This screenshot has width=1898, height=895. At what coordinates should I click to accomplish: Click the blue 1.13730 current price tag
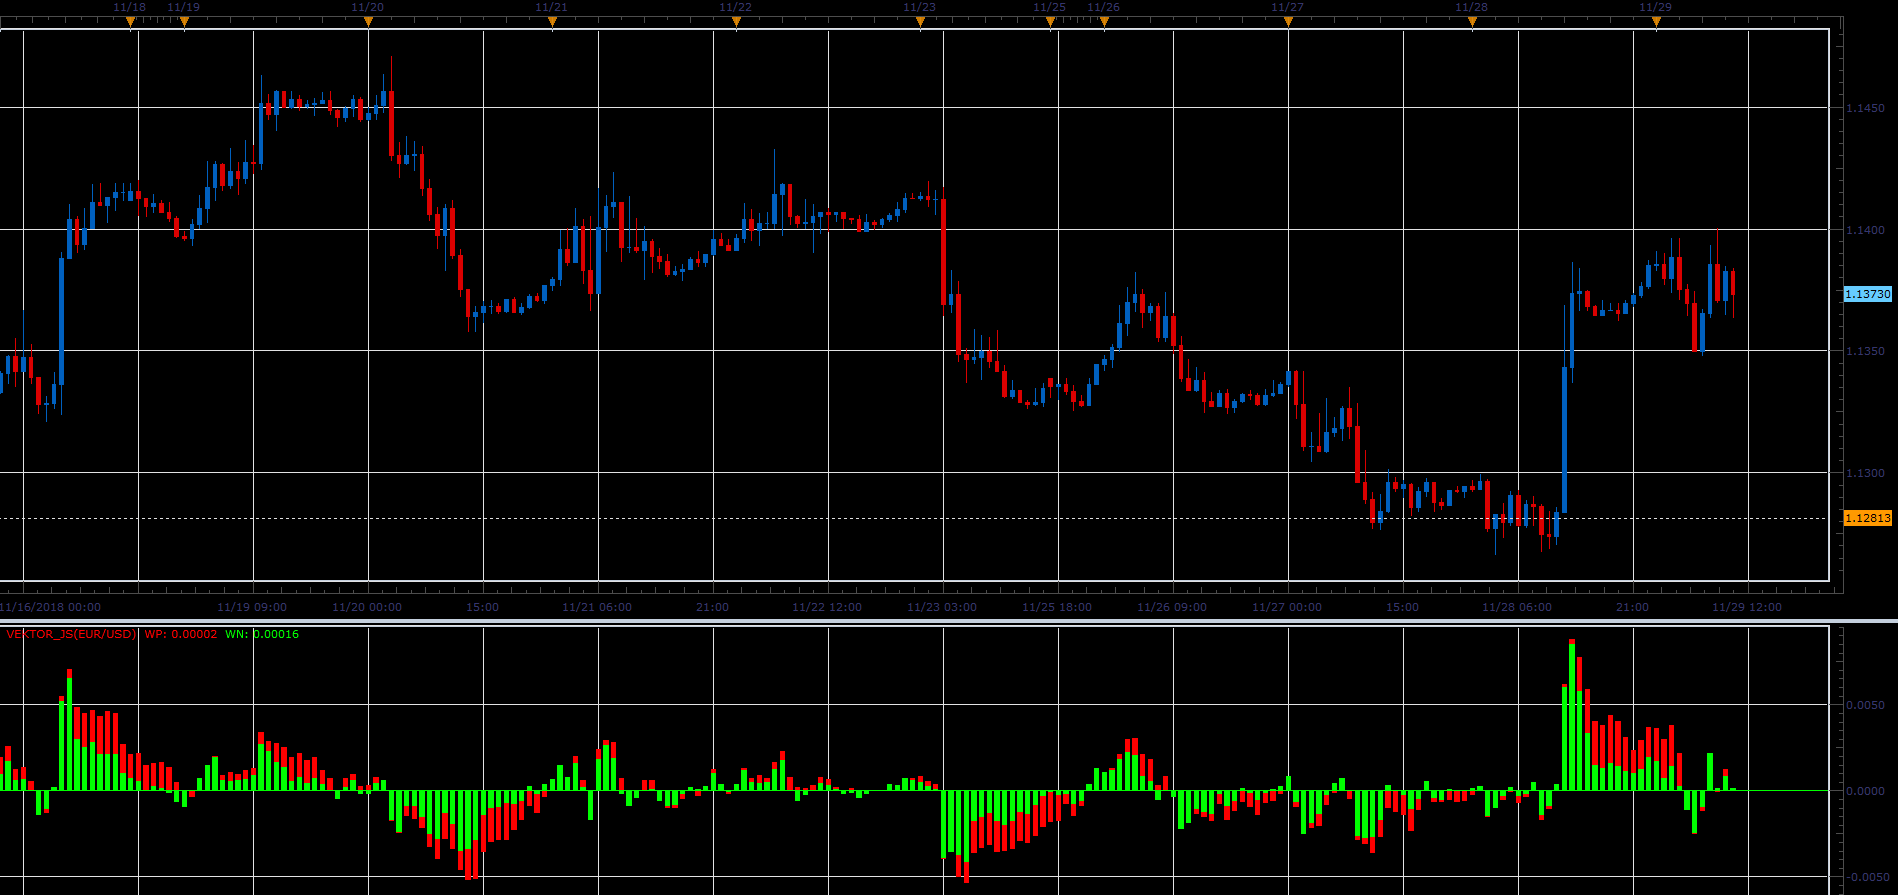coord(1868,294)
